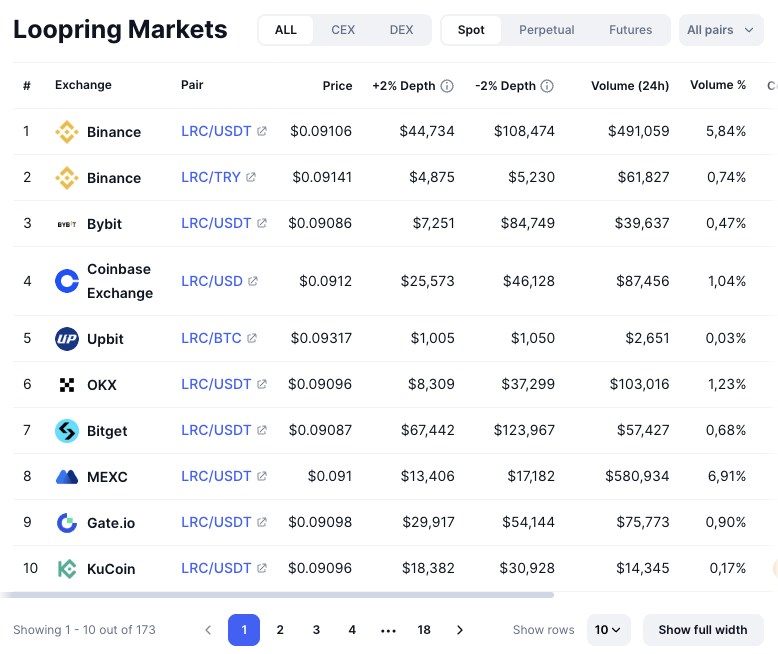Click the Bybit exchange logo
The height and width of the screenshot is (654, 778).
click(x=66, y=224)
